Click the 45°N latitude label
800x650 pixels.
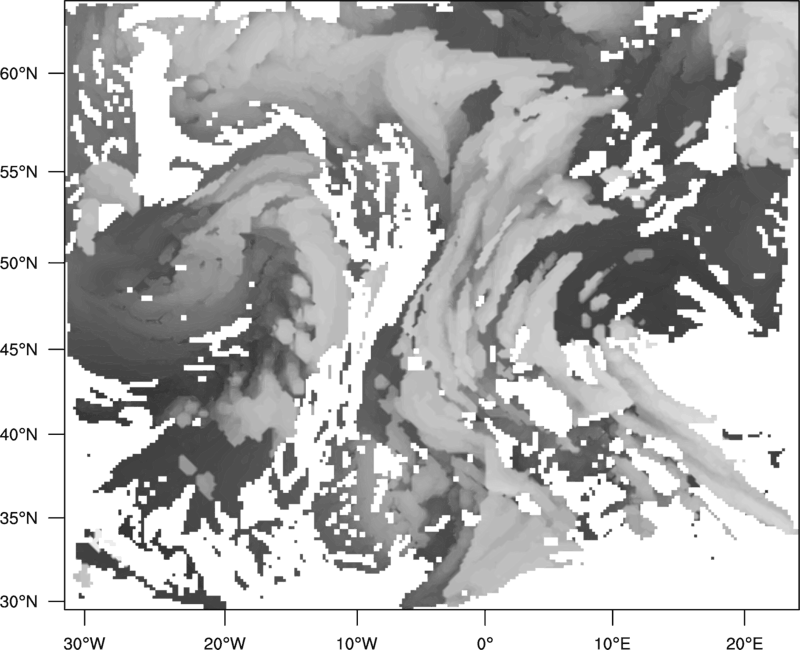(x=19, y=349)
